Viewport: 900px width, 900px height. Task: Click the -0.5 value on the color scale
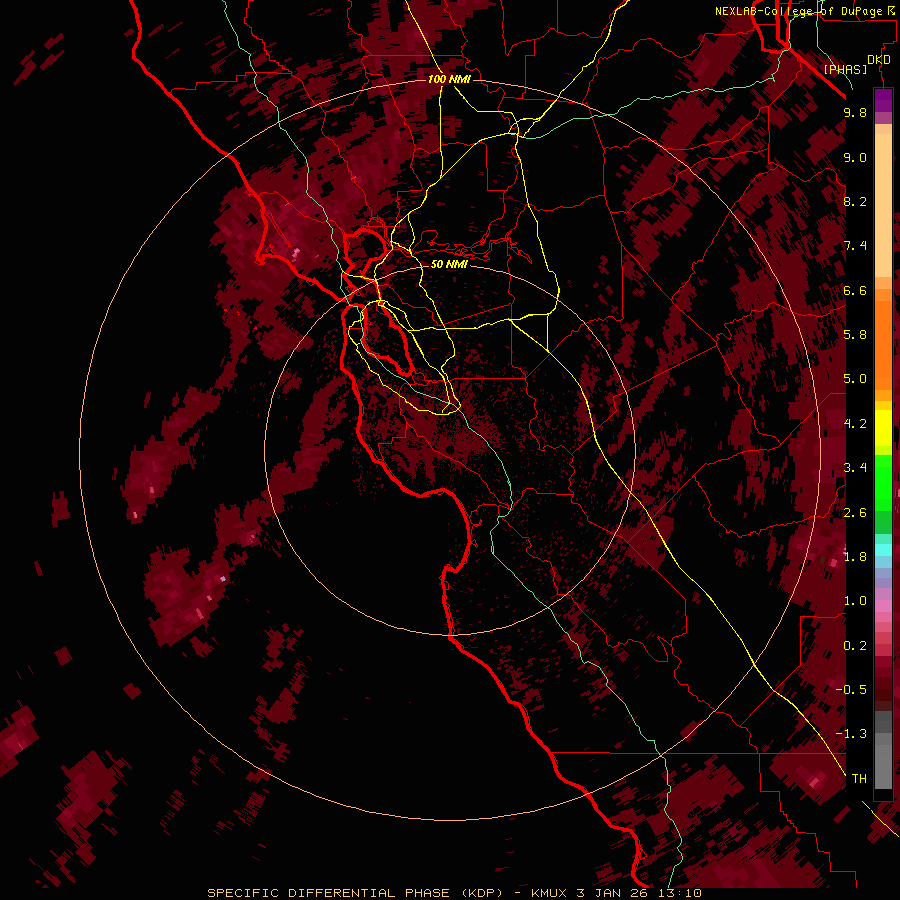click(851, 690)
